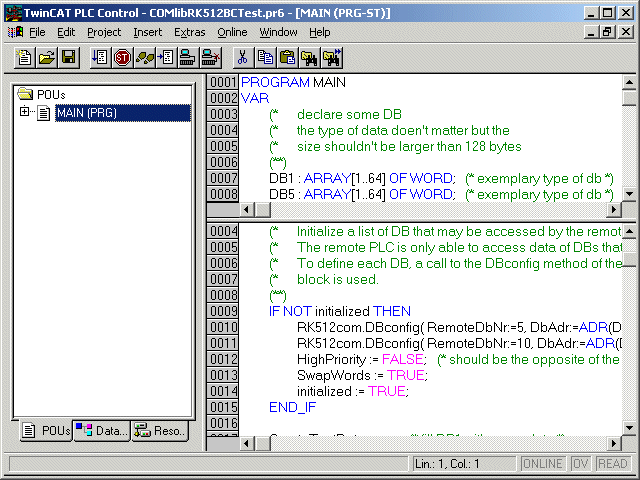Viewport: 640px width, 480px height.
Task: Click the DB5 ARRAY declaration line
Action: click(x=441, y=194)
